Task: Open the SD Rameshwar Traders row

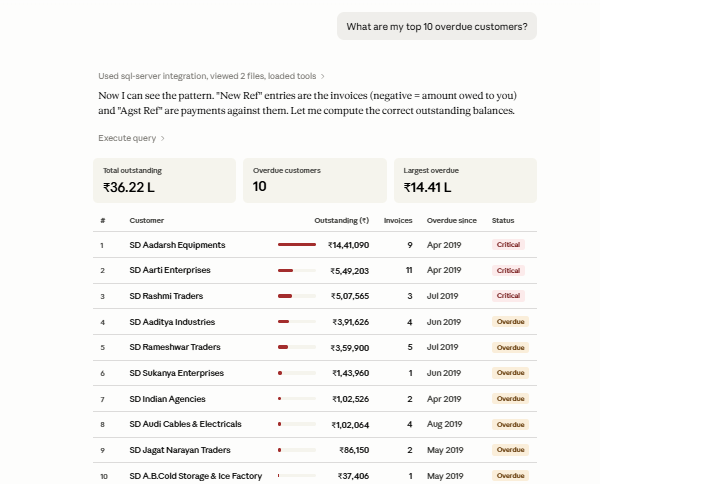Action: (x=315, y=347)
